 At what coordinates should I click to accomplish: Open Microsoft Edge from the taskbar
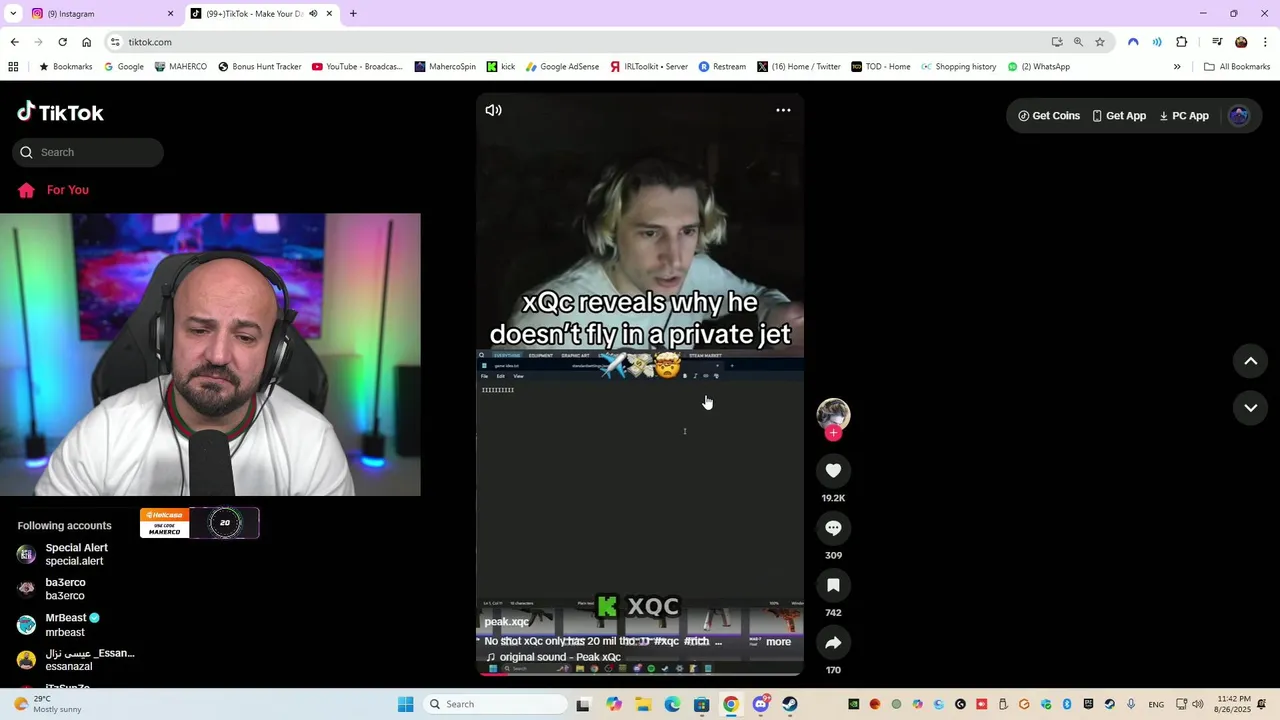(672, 704)
